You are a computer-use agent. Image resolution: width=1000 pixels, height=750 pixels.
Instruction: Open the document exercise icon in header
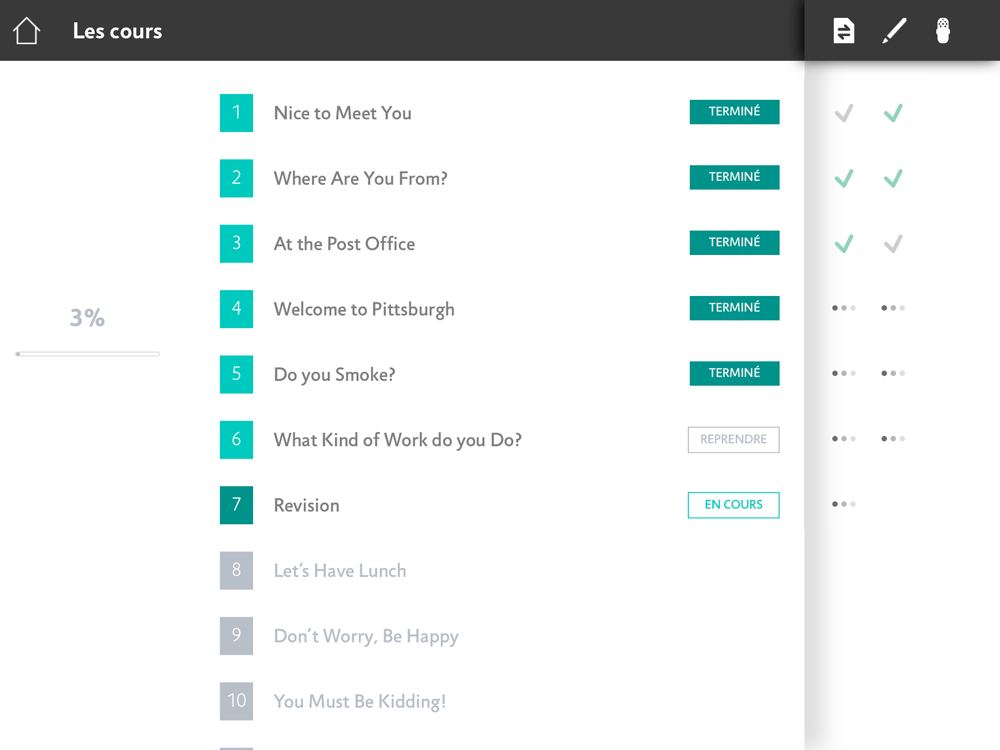click(844, 31)
